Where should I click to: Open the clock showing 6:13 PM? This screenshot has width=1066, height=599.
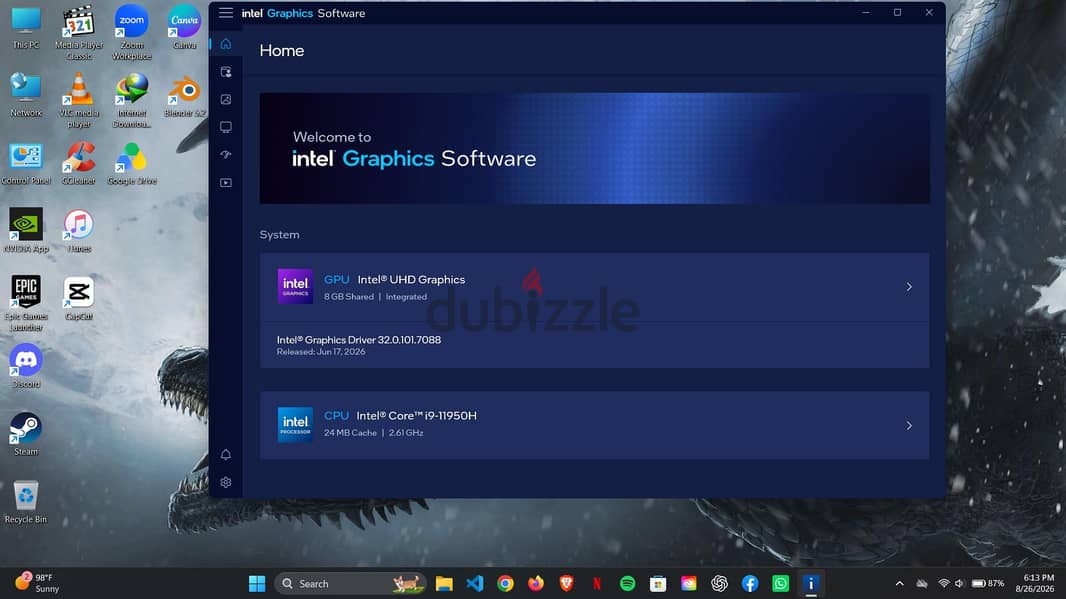click(x=1035, y=583)
